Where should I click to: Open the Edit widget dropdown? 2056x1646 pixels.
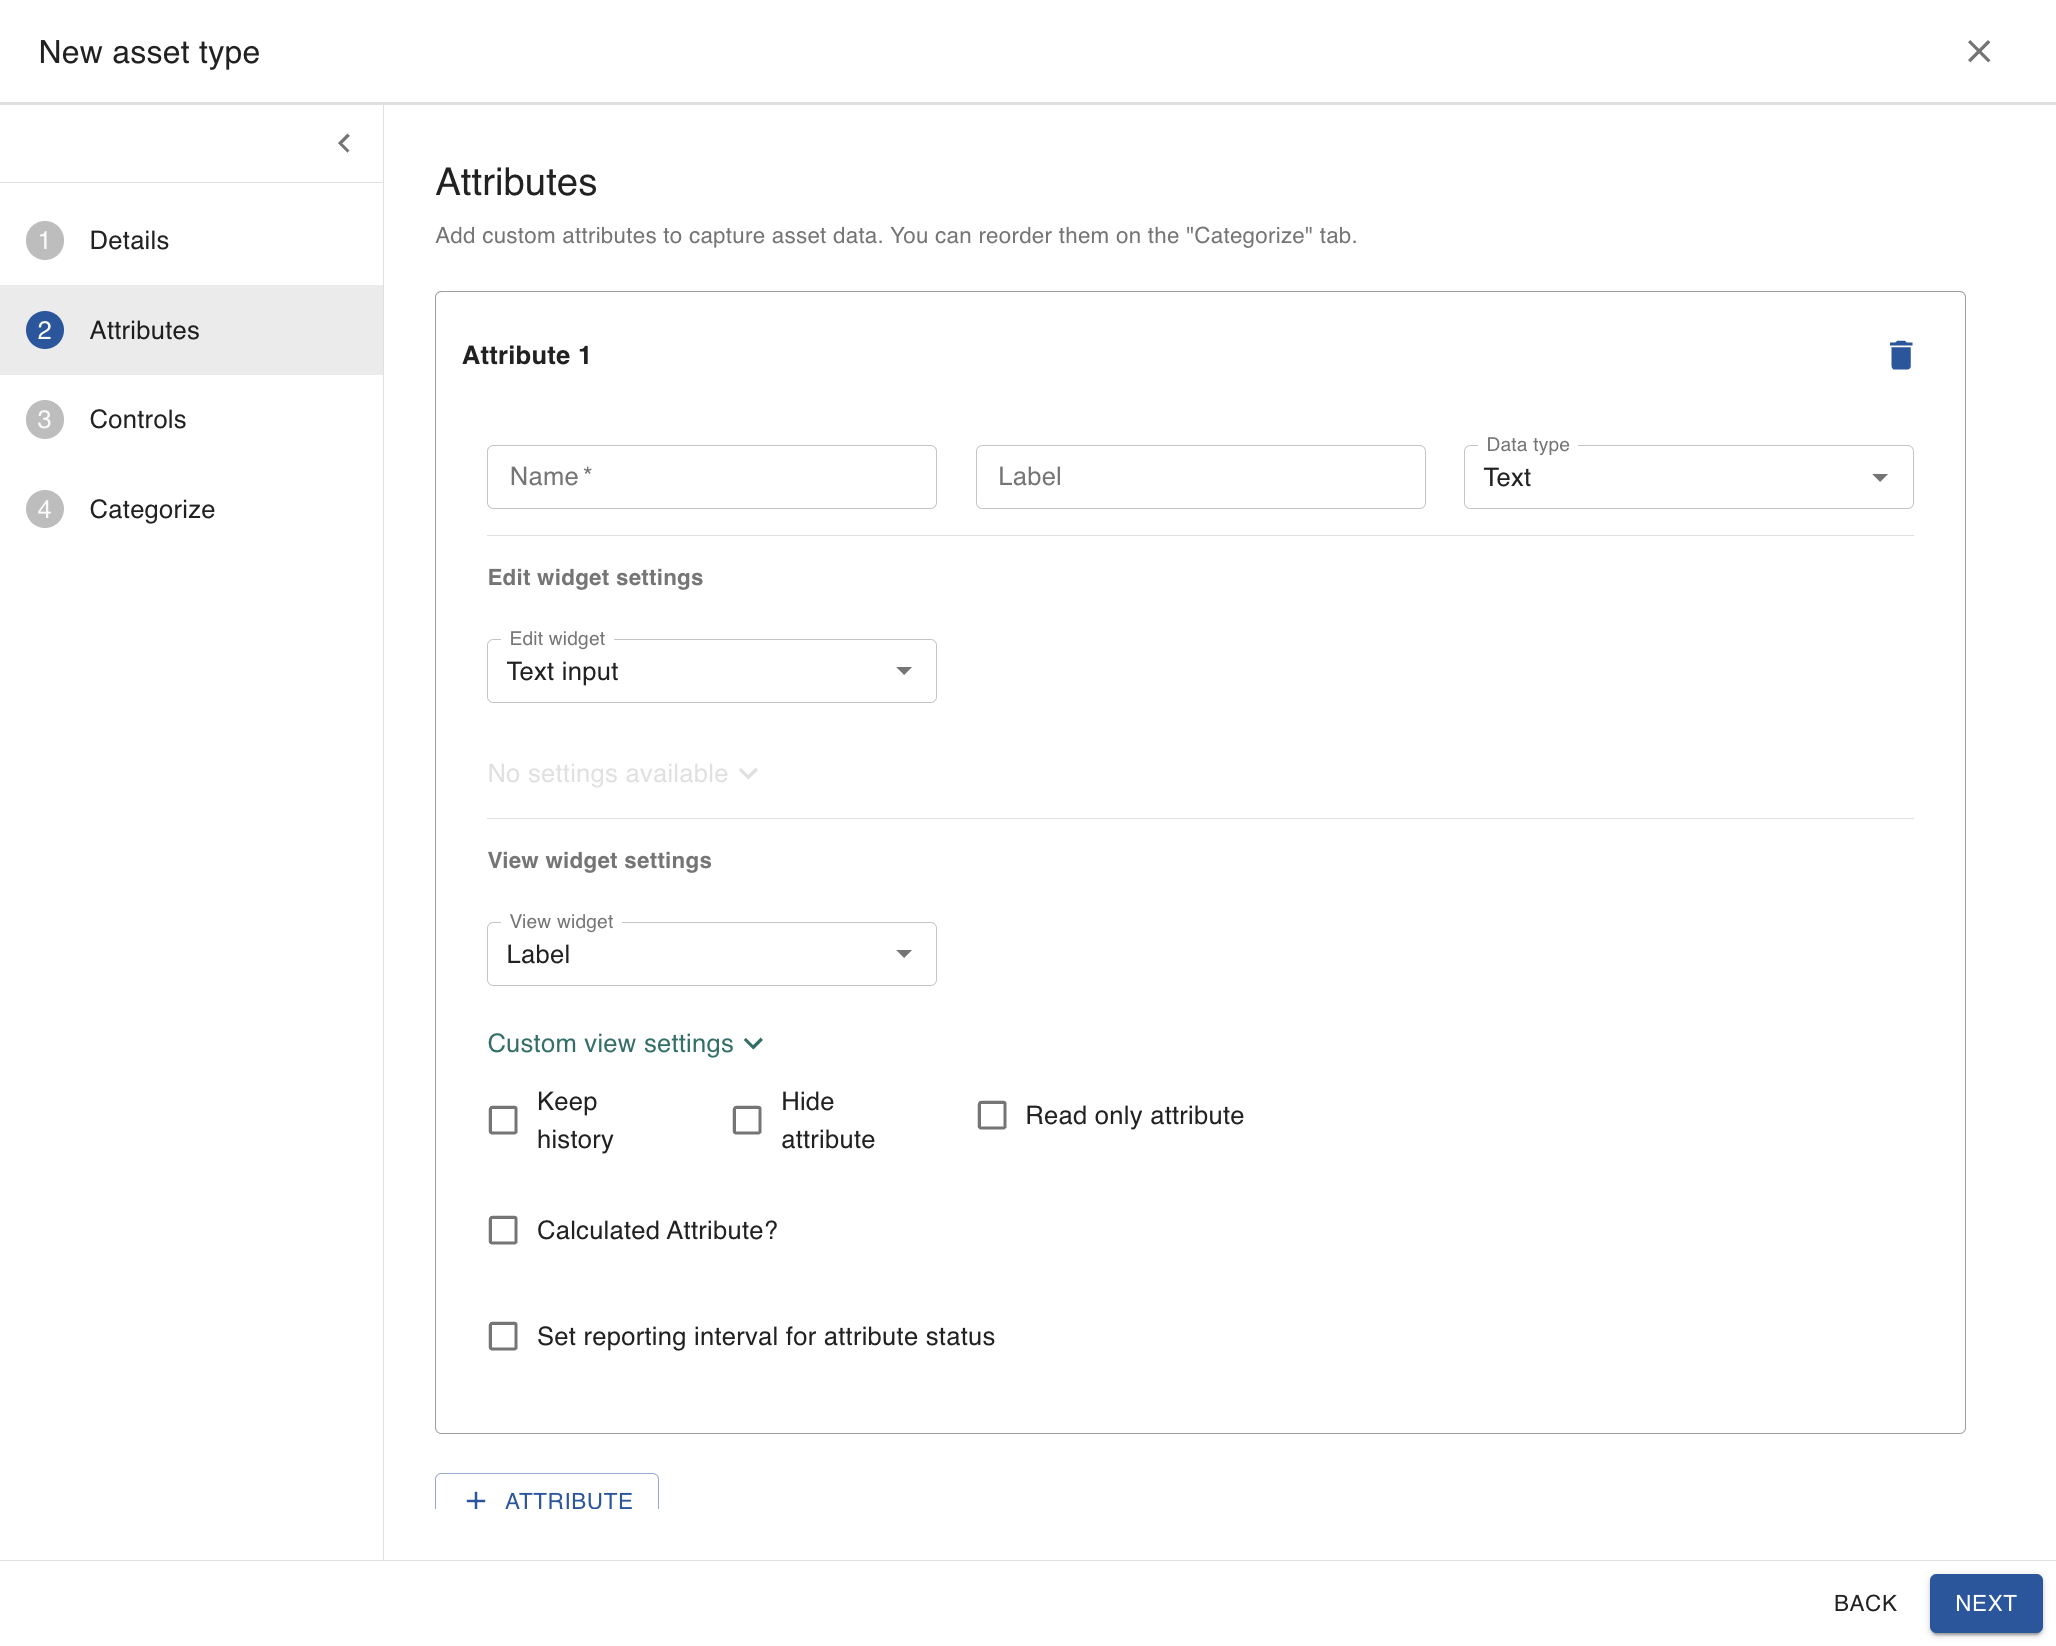[x=711, y=671]
